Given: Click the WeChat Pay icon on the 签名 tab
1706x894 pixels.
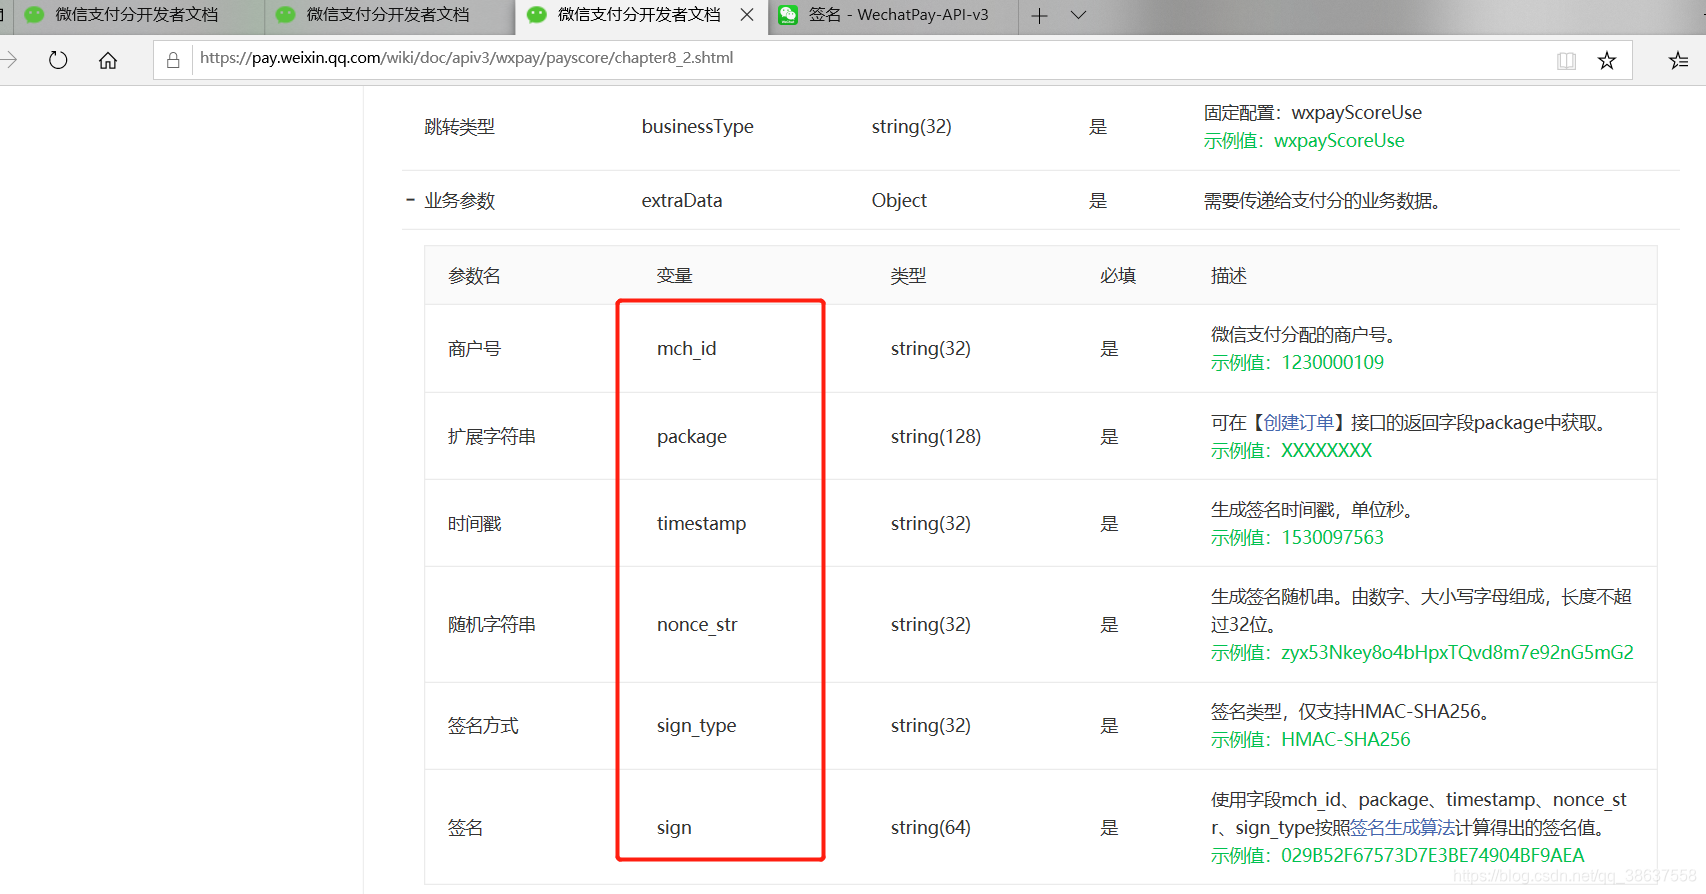Looking at the screenshot, I should pos(788,15).
